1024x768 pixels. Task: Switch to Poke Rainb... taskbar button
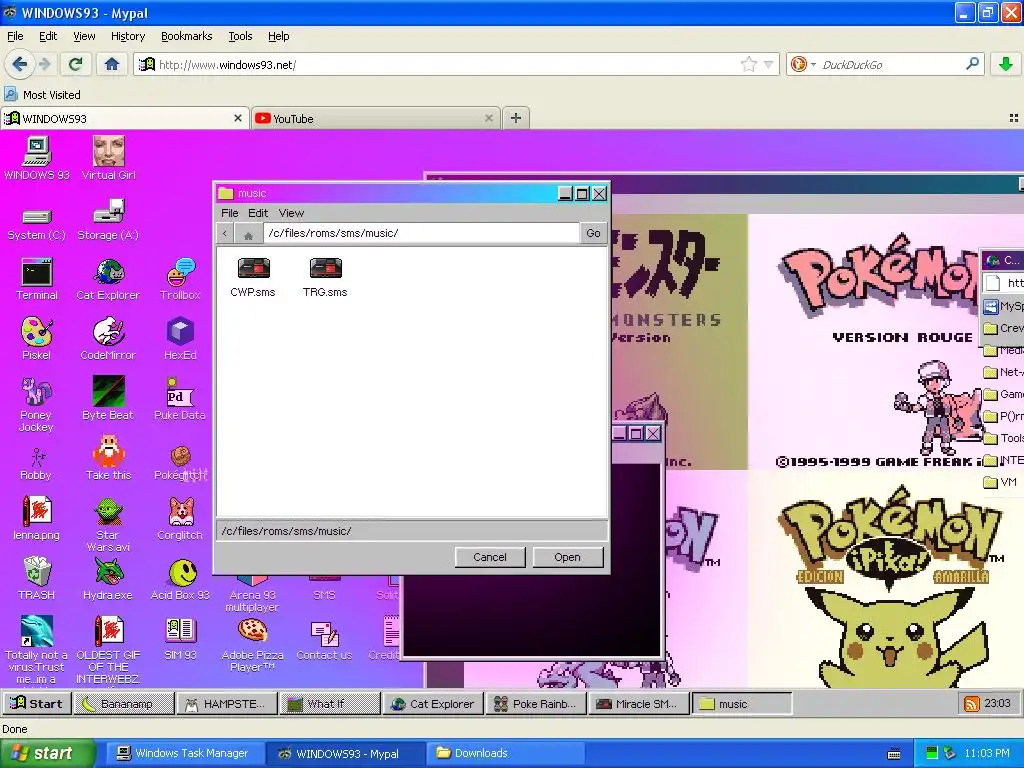point(536,704)
